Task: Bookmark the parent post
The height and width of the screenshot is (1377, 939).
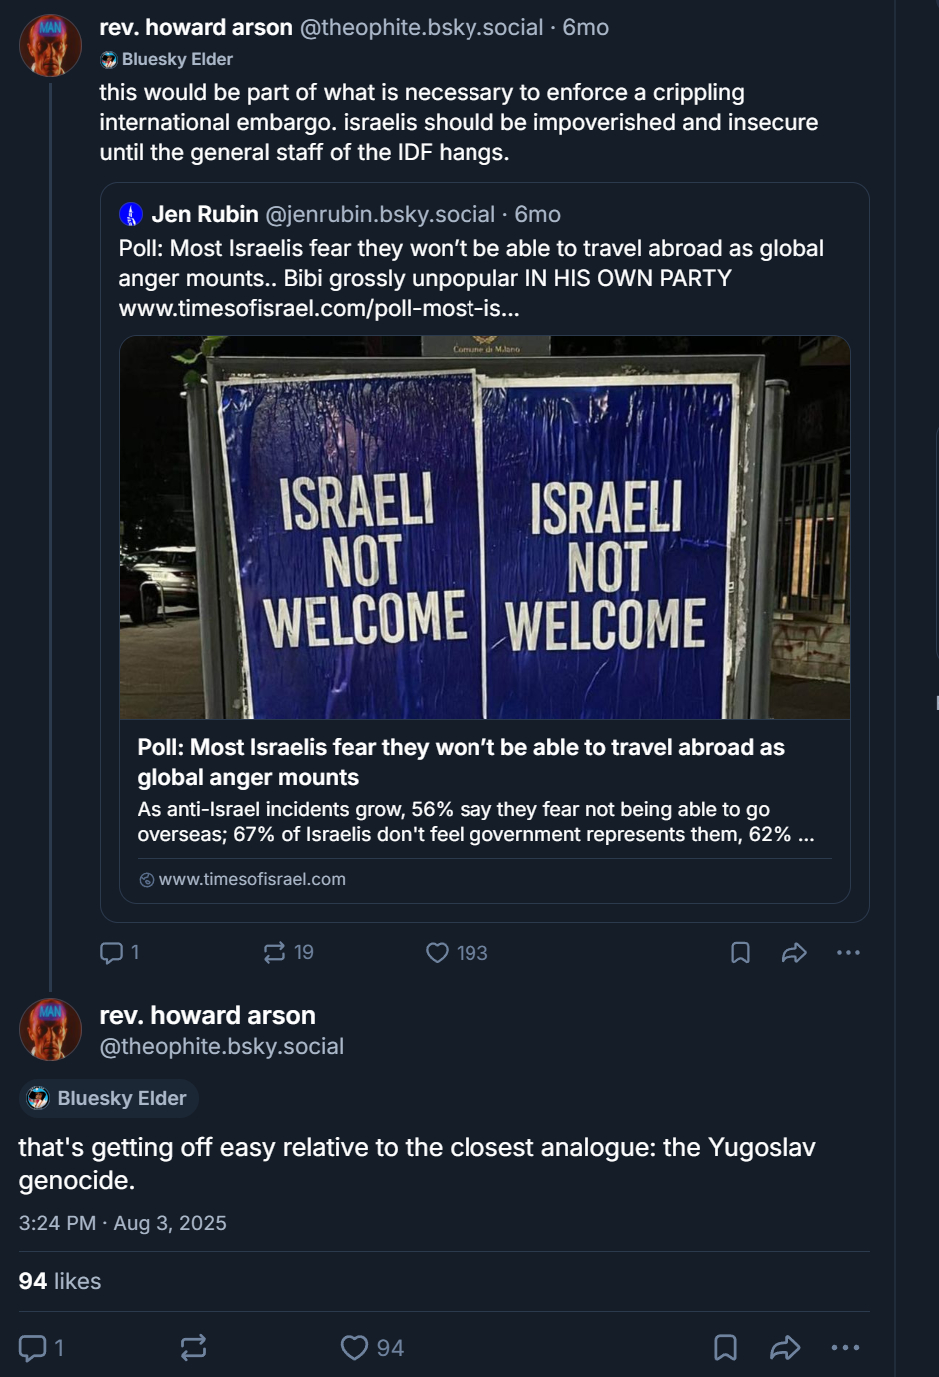Action: click(740, 953)
